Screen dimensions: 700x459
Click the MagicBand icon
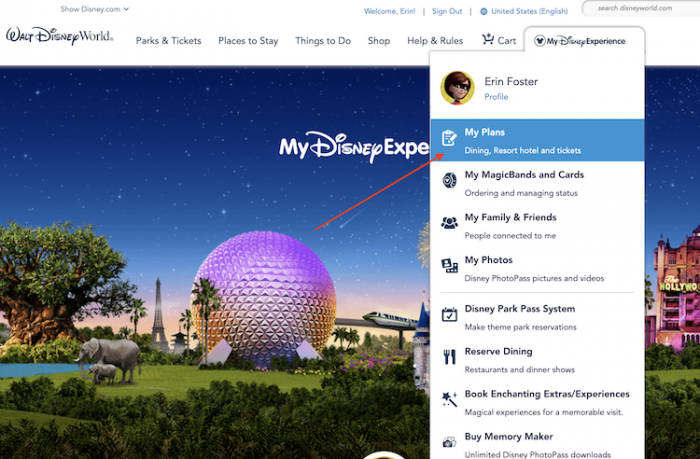[449, 180]
